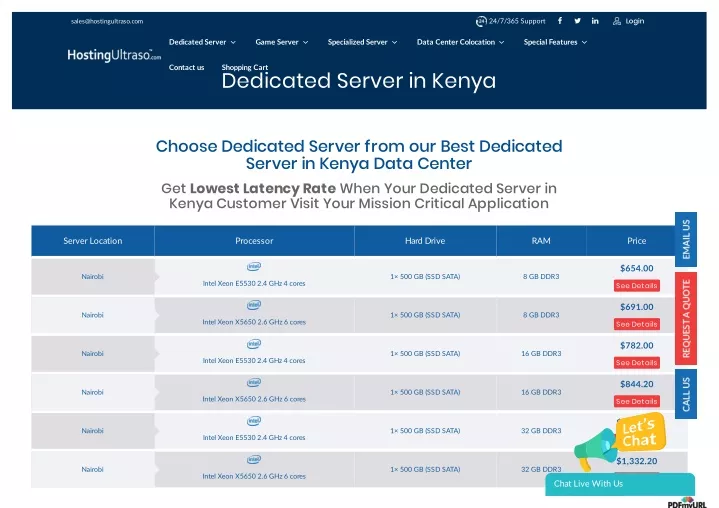Click the Login link
The width and height of the screenshot is (719, 508).
(635, 21)
